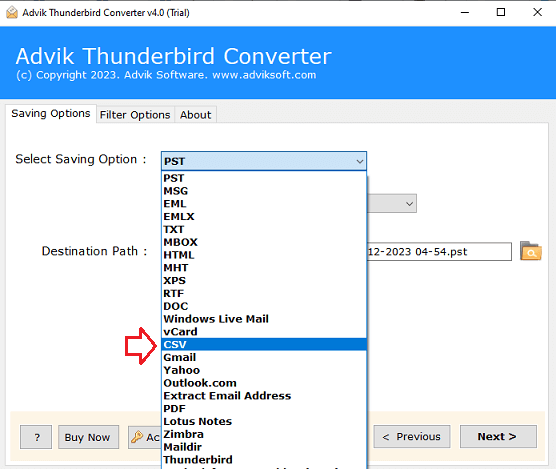This screenshot has width=556, height=469.
Task: Click the Next button
Action: [x=498, y=437]
